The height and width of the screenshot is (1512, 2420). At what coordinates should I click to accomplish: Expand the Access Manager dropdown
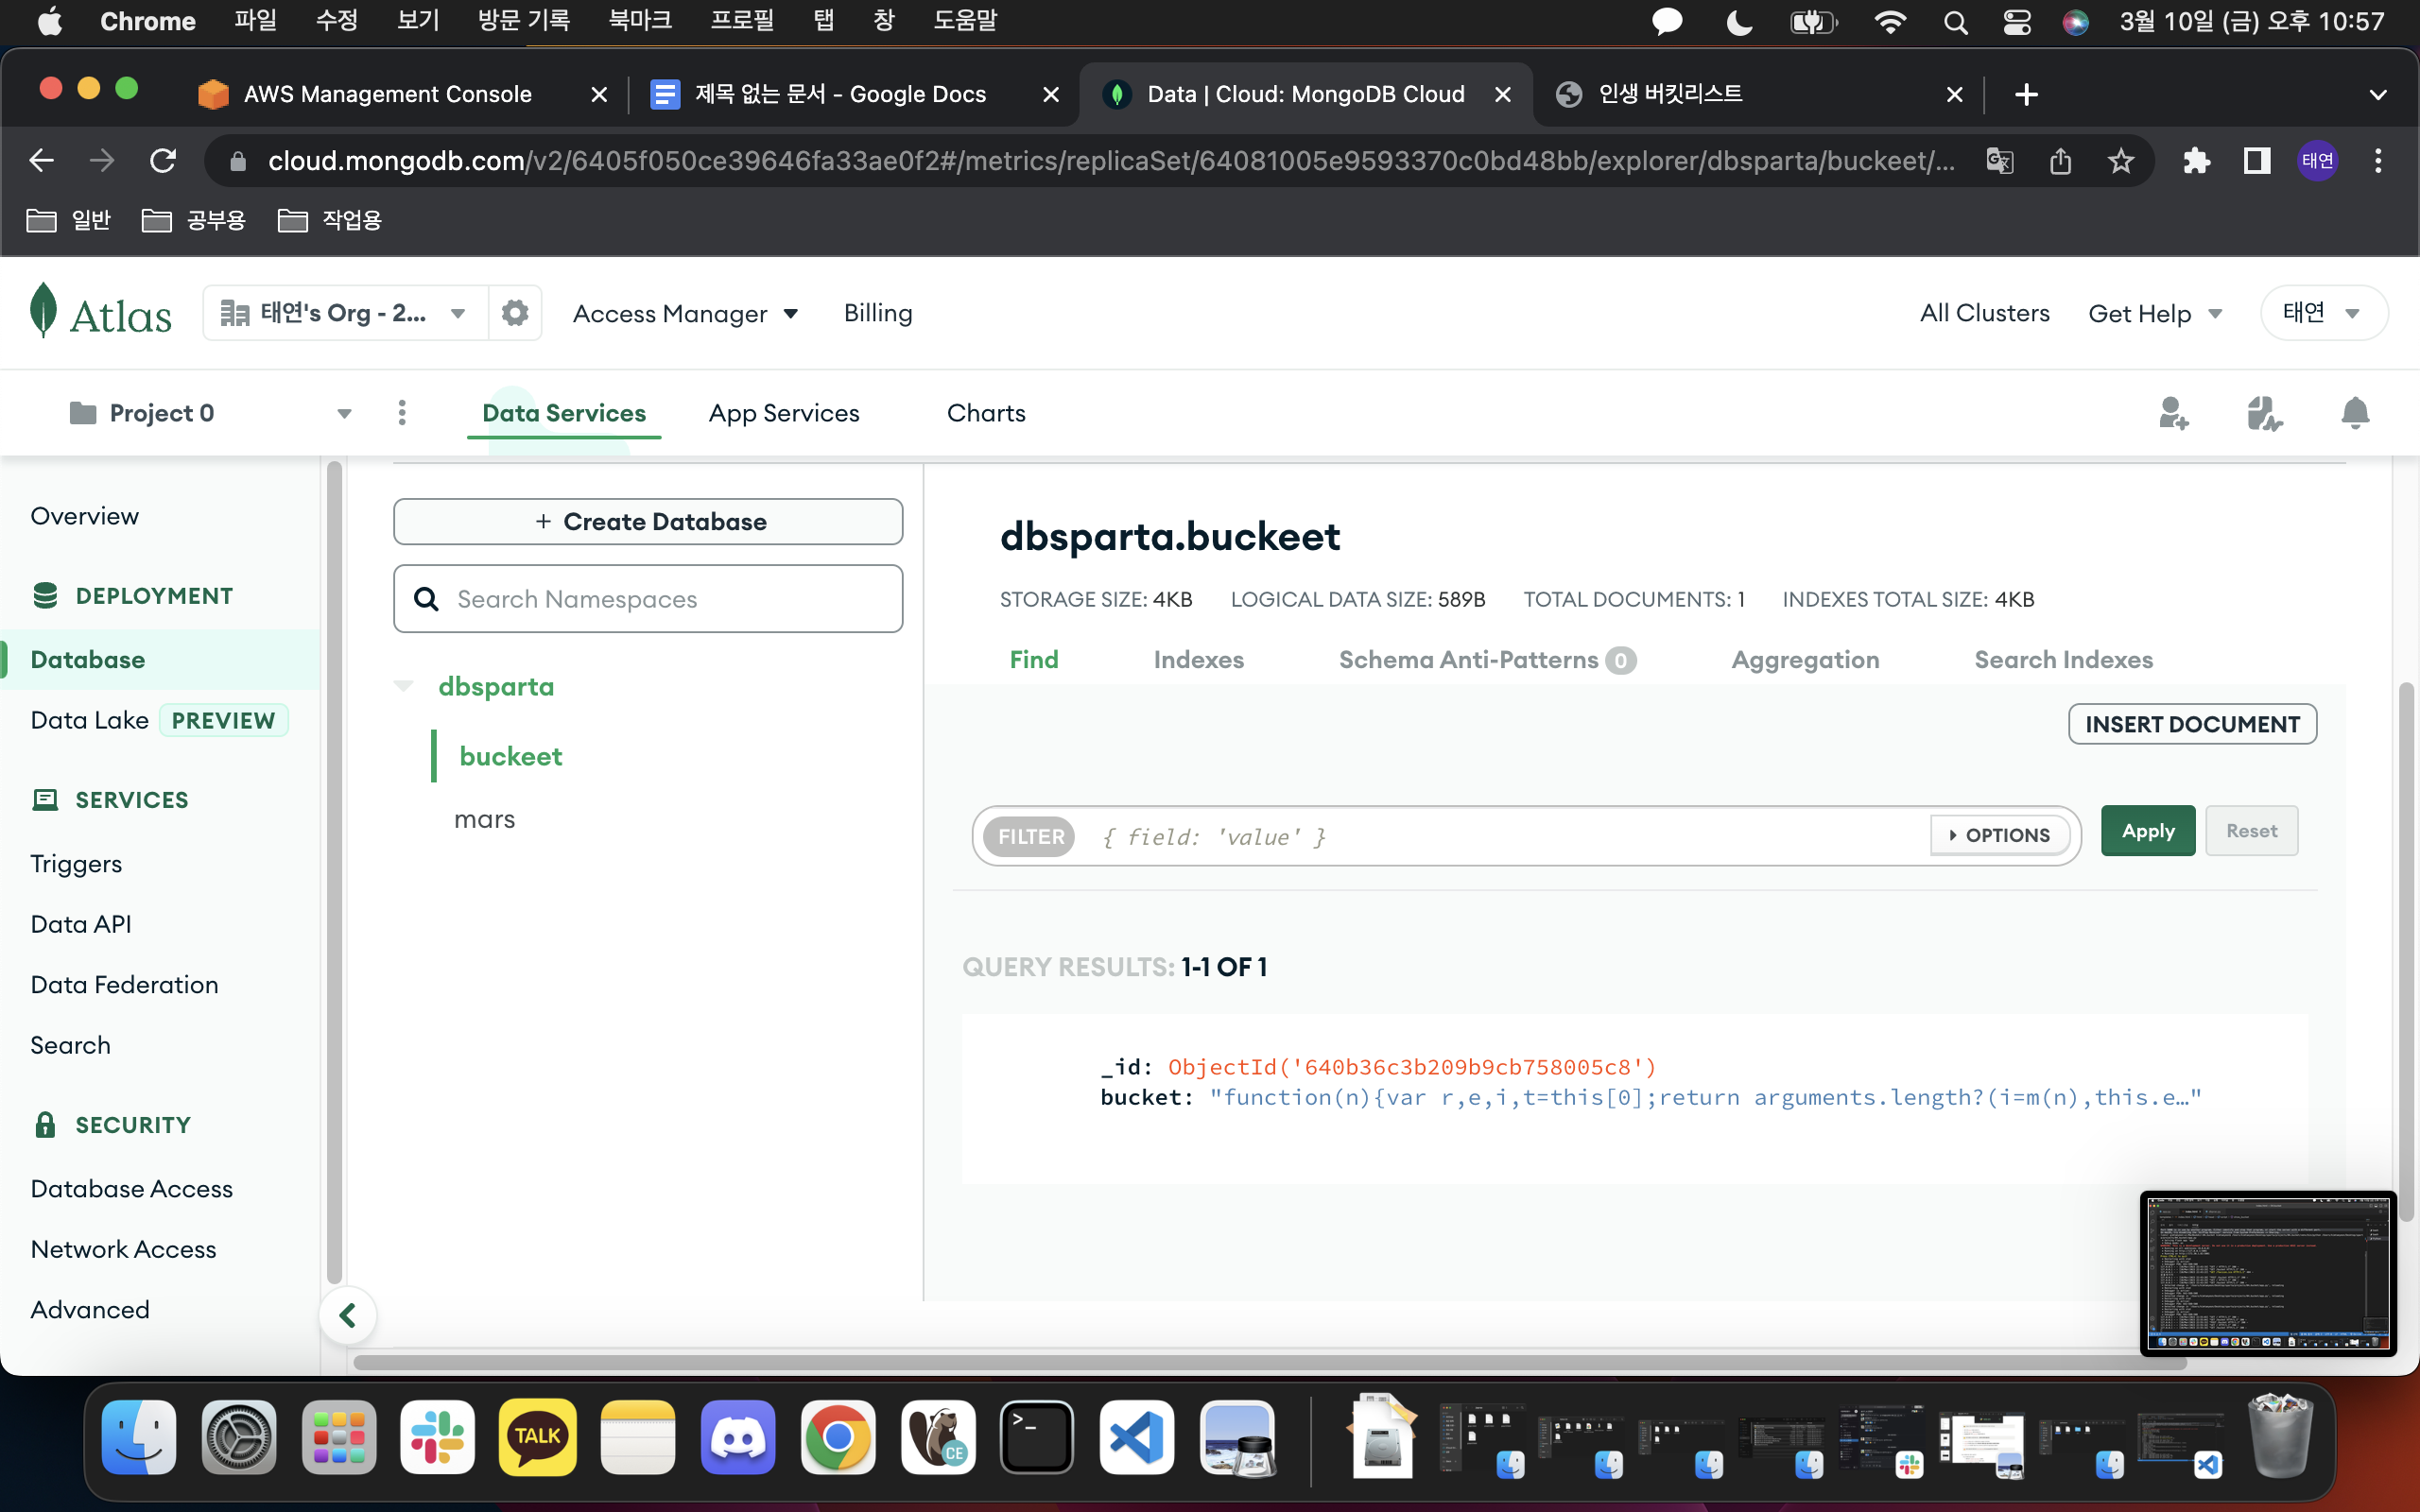coord(686,314)
